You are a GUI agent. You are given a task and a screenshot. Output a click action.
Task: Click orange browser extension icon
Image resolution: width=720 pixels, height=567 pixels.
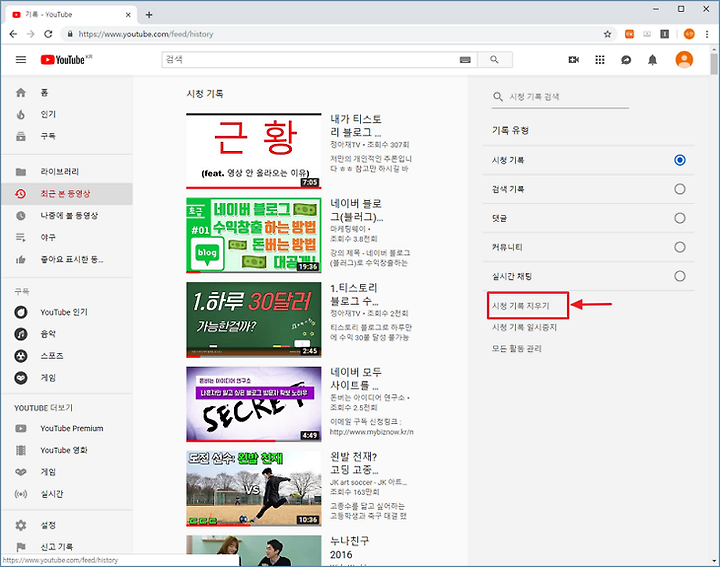coord(630,34)
